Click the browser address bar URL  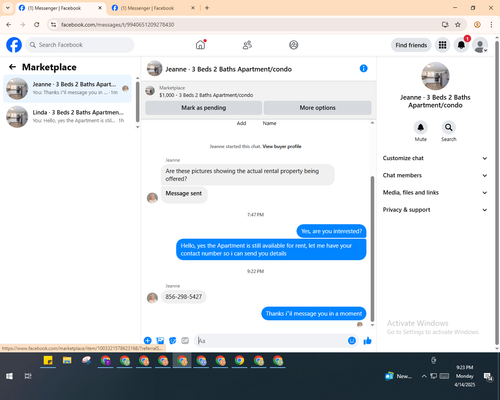point(117,24)
